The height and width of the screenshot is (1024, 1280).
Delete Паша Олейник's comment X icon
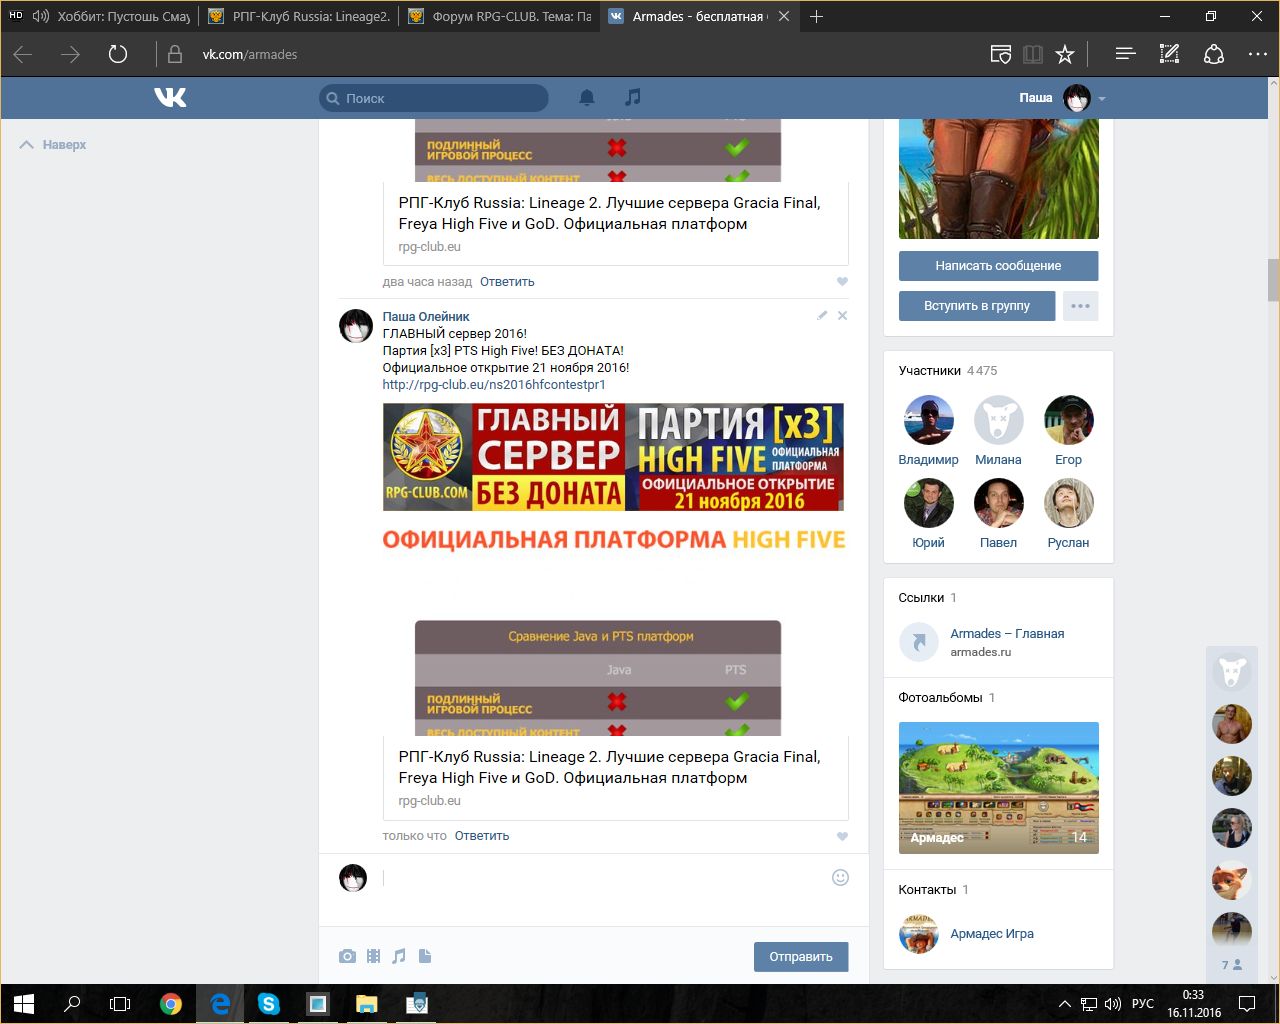842,315
